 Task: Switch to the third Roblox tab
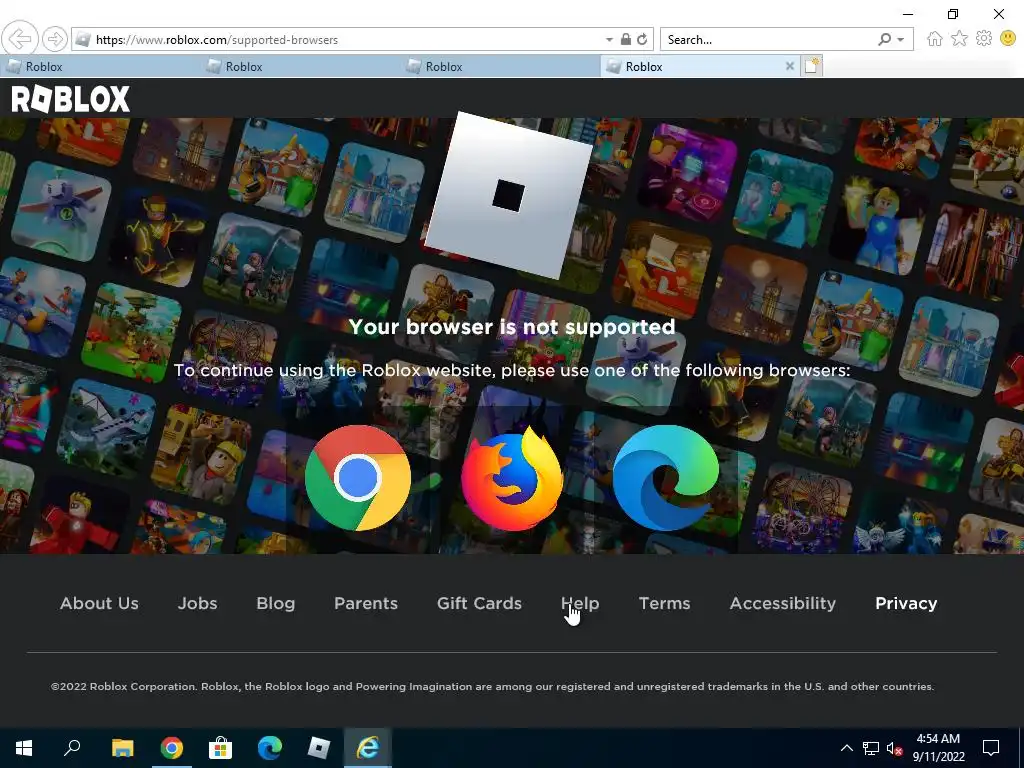pos(500,67)
